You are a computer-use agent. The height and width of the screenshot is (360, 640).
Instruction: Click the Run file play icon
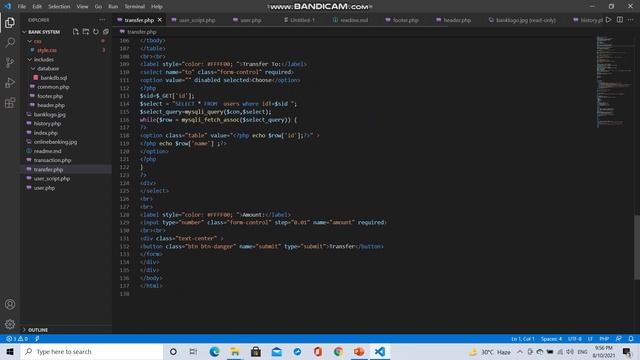point(609,20)
